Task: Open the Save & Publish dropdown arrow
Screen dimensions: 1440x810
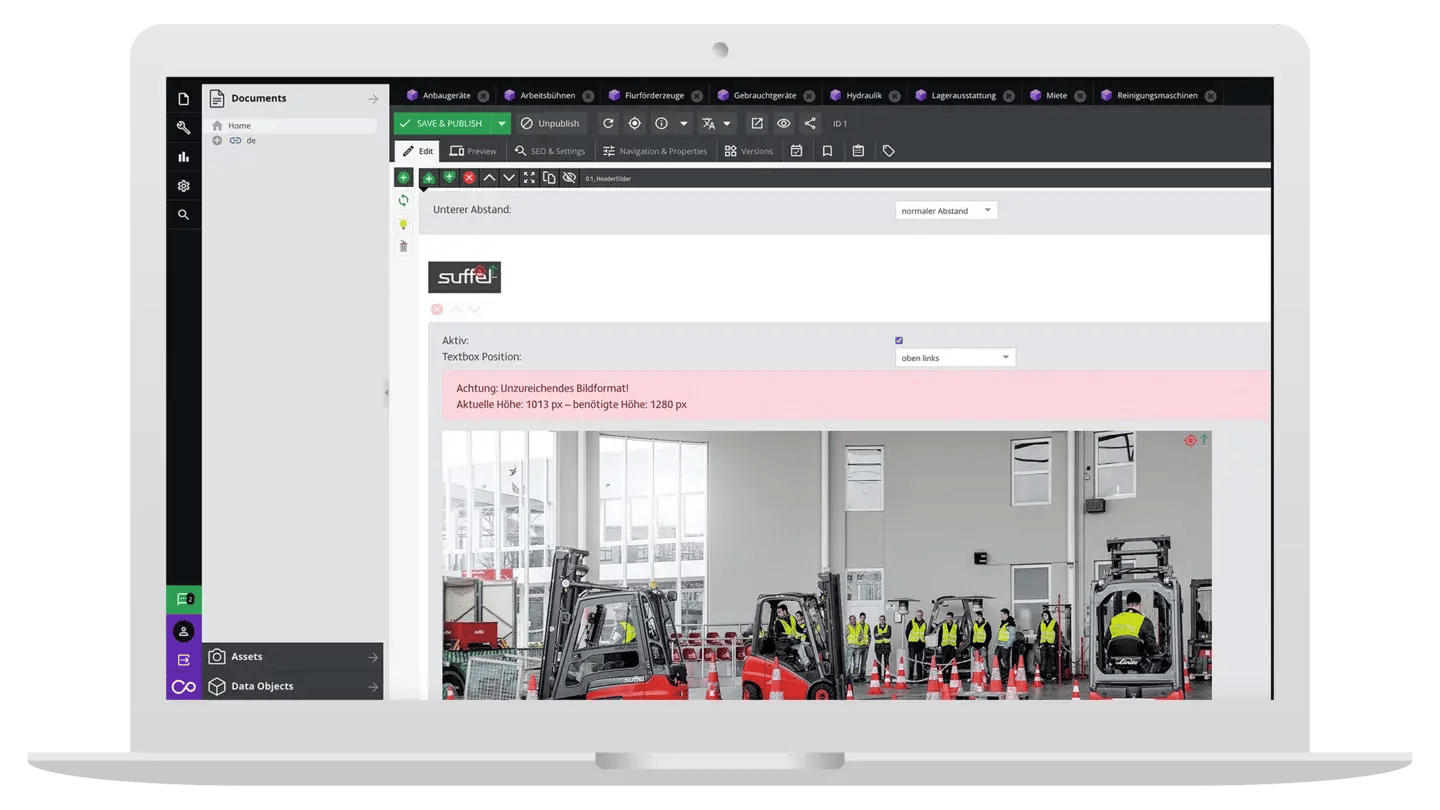Action: coord(502,123)
